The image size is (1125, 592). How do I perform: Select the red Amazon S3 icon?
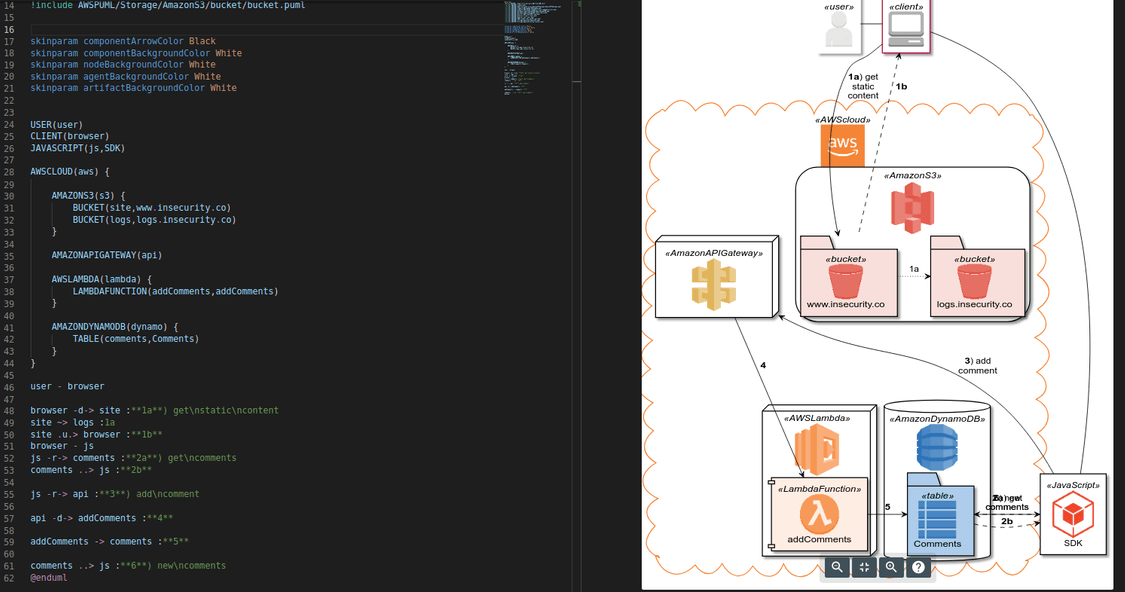[911, 205]
